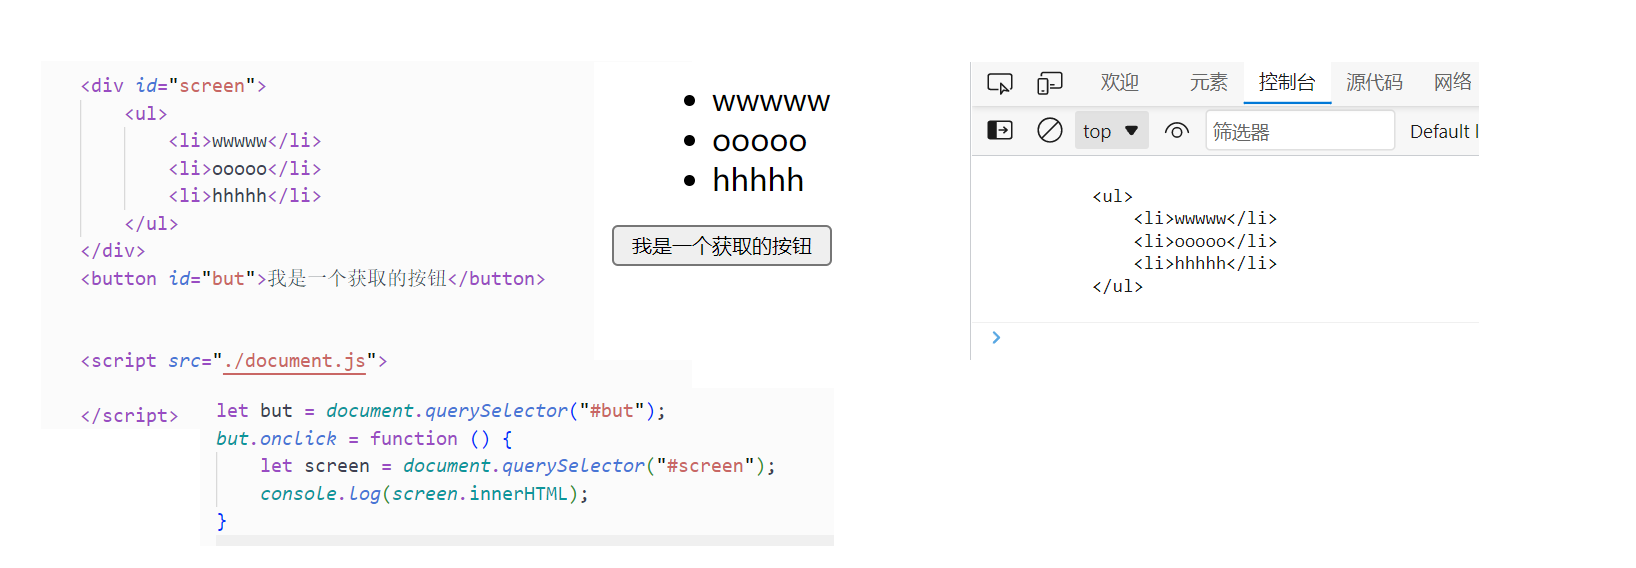Click the rendered list item ooooo
This screenshot has height=568, width=1636.
(760, 141)
